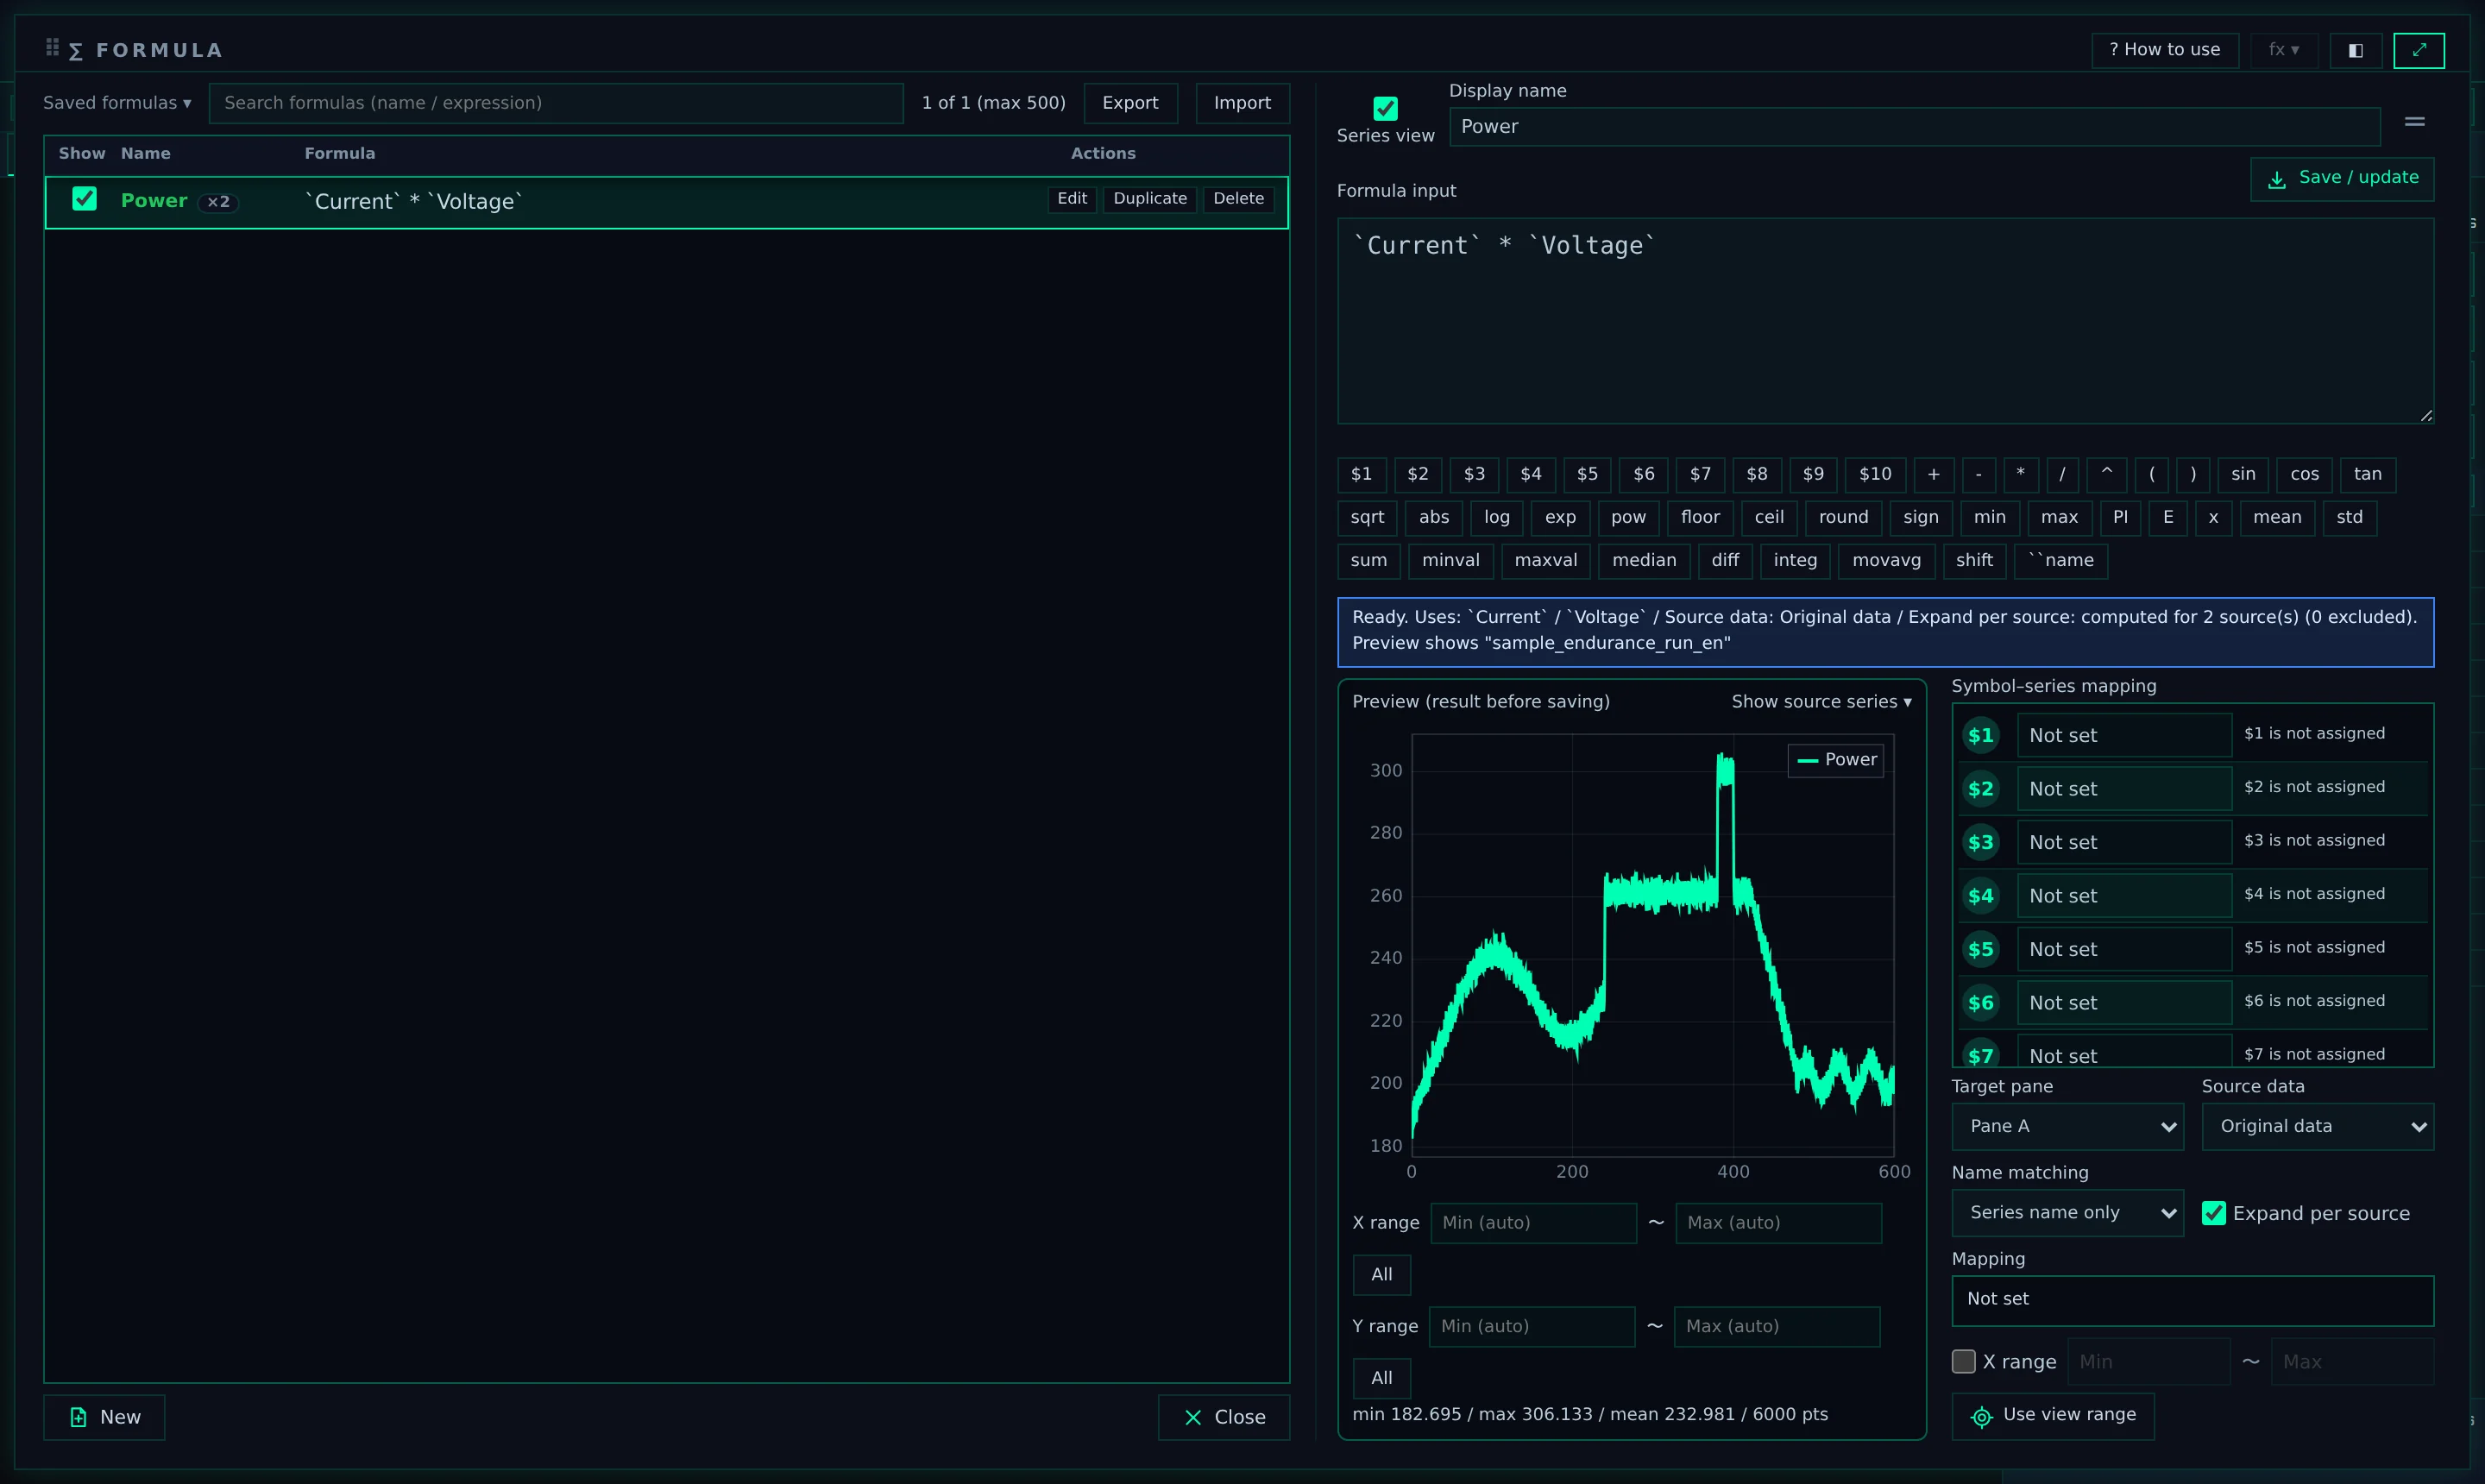Click Use view range target button
The height and width of the screenshot is (1484, 2485).
(x=2052, y=1415)
